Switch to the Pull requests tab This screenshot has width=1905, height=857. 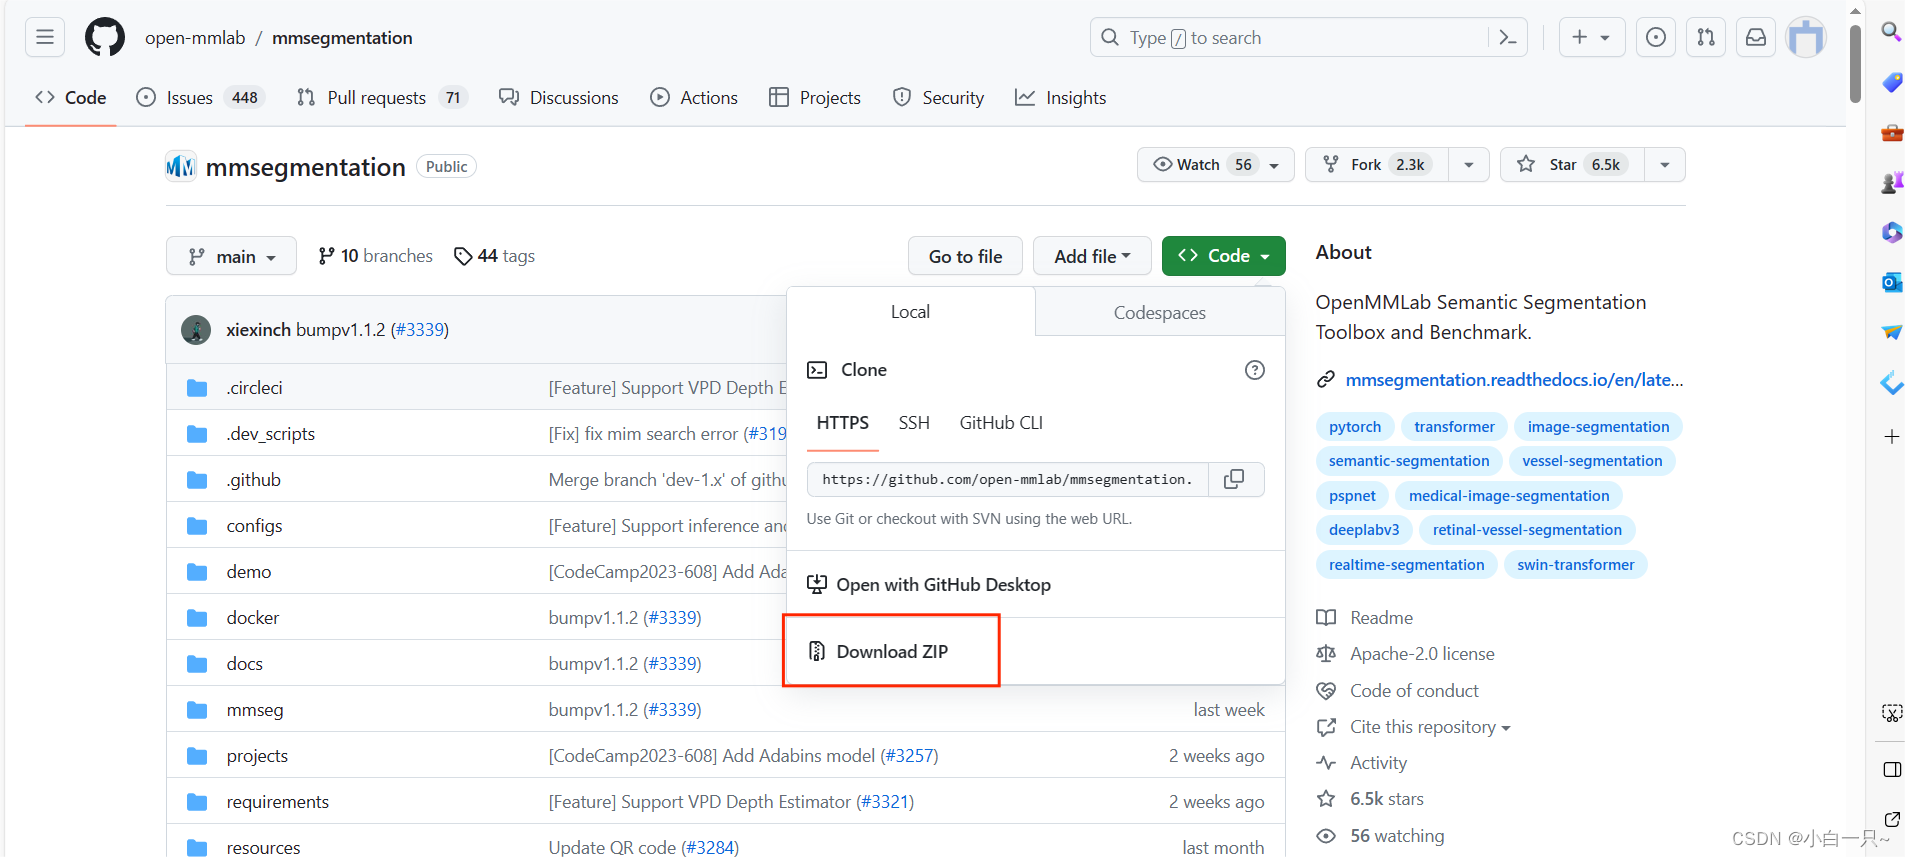click(382, 97)
